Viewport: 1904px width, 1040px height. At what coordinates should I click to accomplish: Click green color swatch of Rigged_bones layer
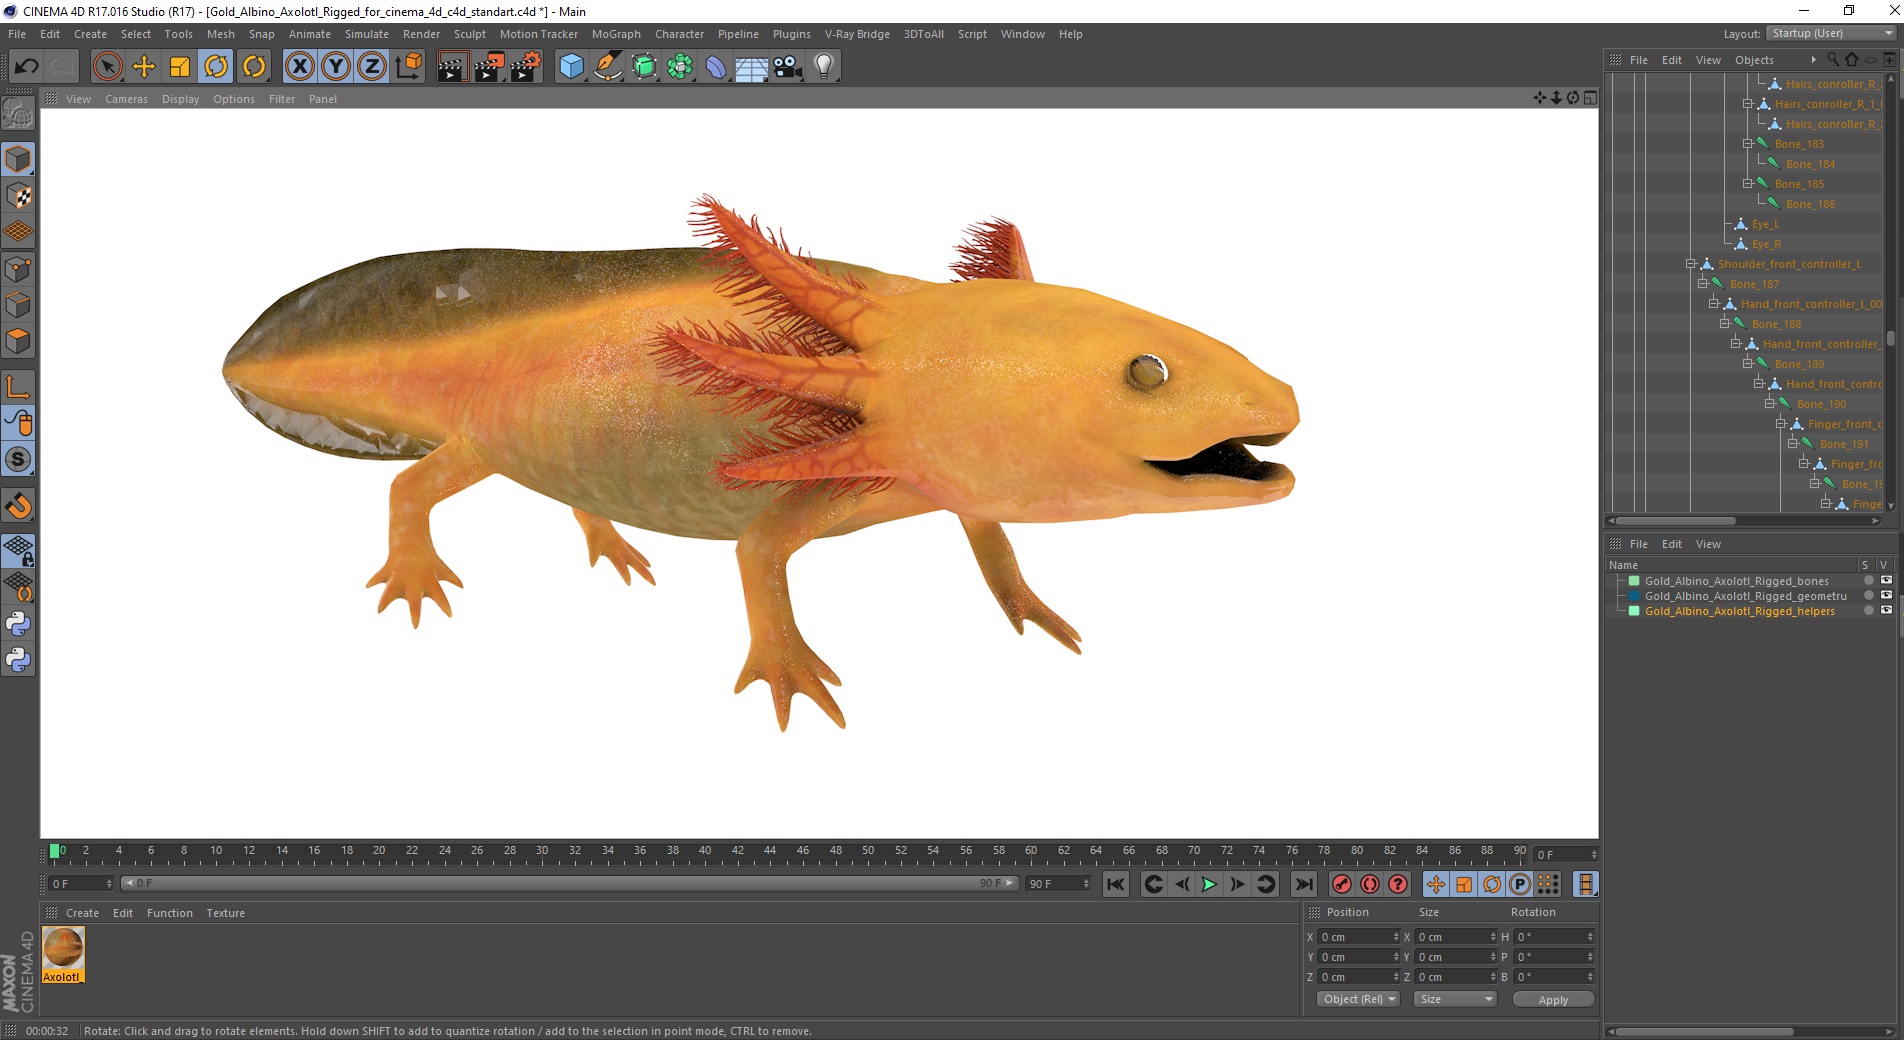coord(1634,581)
